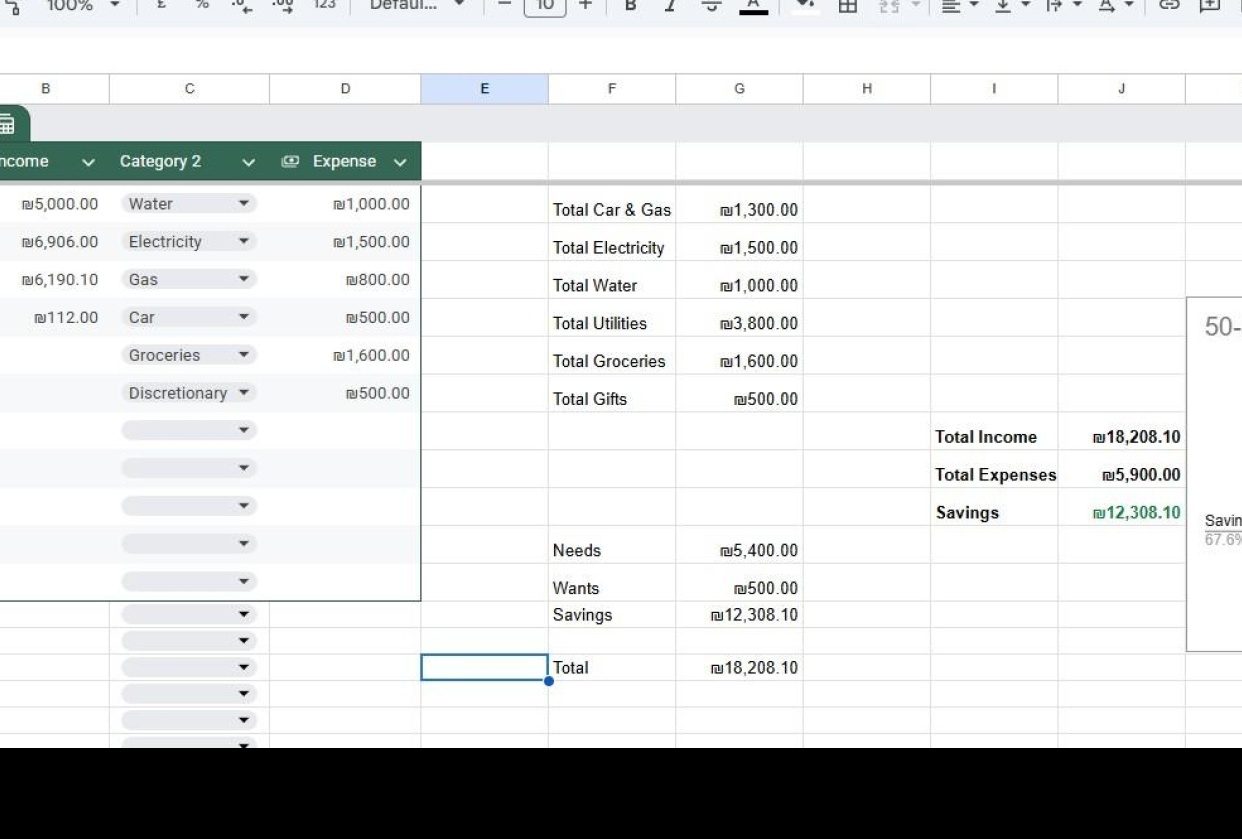Decrease font size with the minus button
This screenshot has height=839, width=1242.
(505, 5)
